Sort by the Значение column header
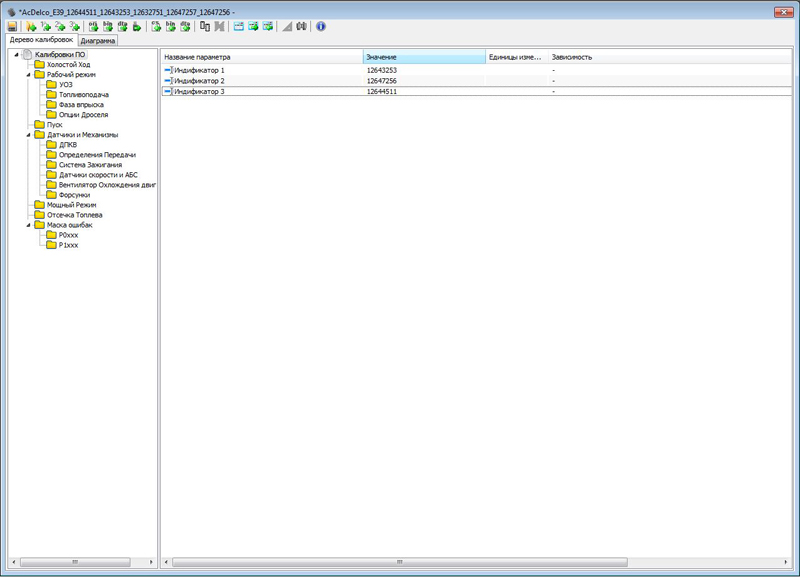Screen dimensions: 800x577 [423, 57]
